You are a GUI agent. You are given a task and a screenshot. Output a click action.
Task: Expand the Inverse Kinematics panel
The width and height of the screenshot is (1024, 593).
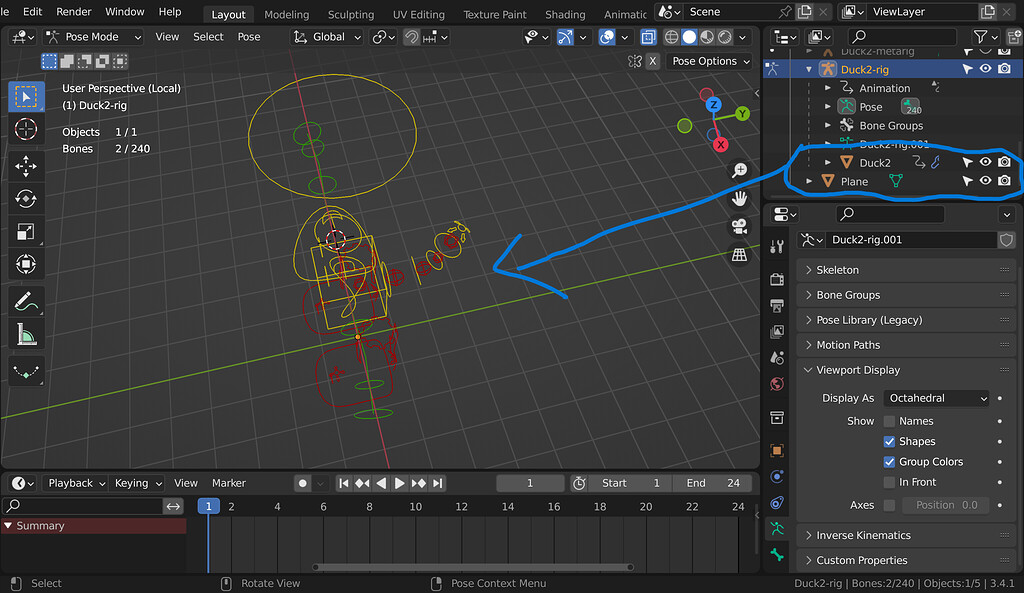point(863,535)
